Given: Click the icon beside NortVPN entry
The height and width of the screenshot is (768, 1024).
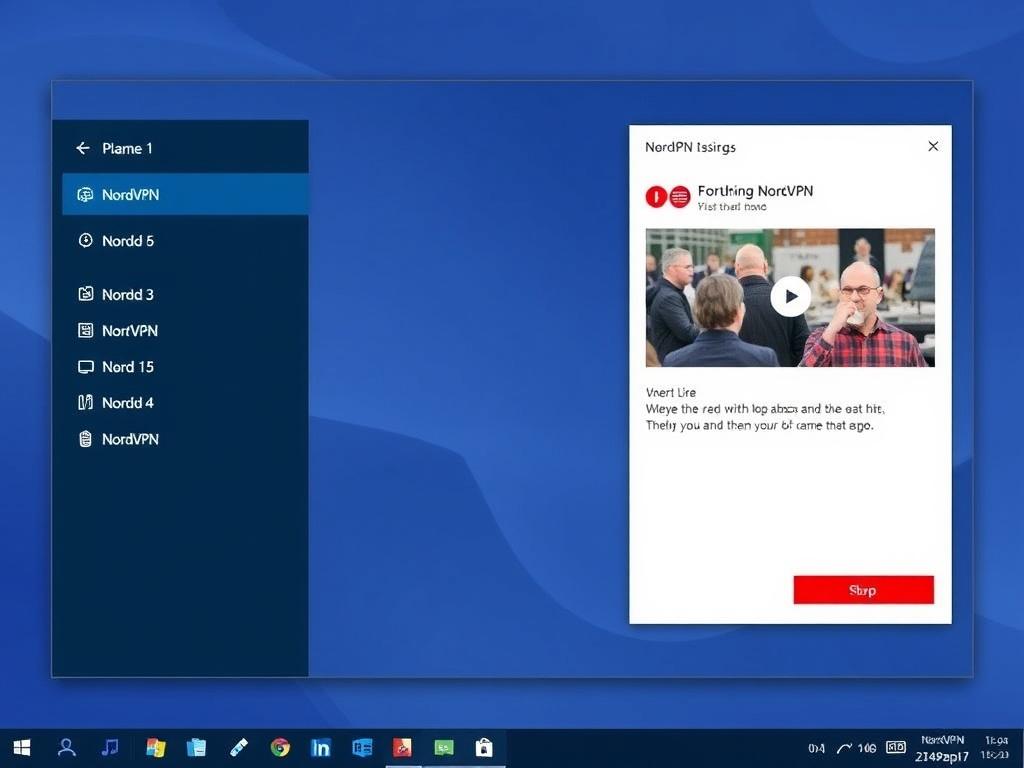Looking at the screenshot, I should 86,330.
